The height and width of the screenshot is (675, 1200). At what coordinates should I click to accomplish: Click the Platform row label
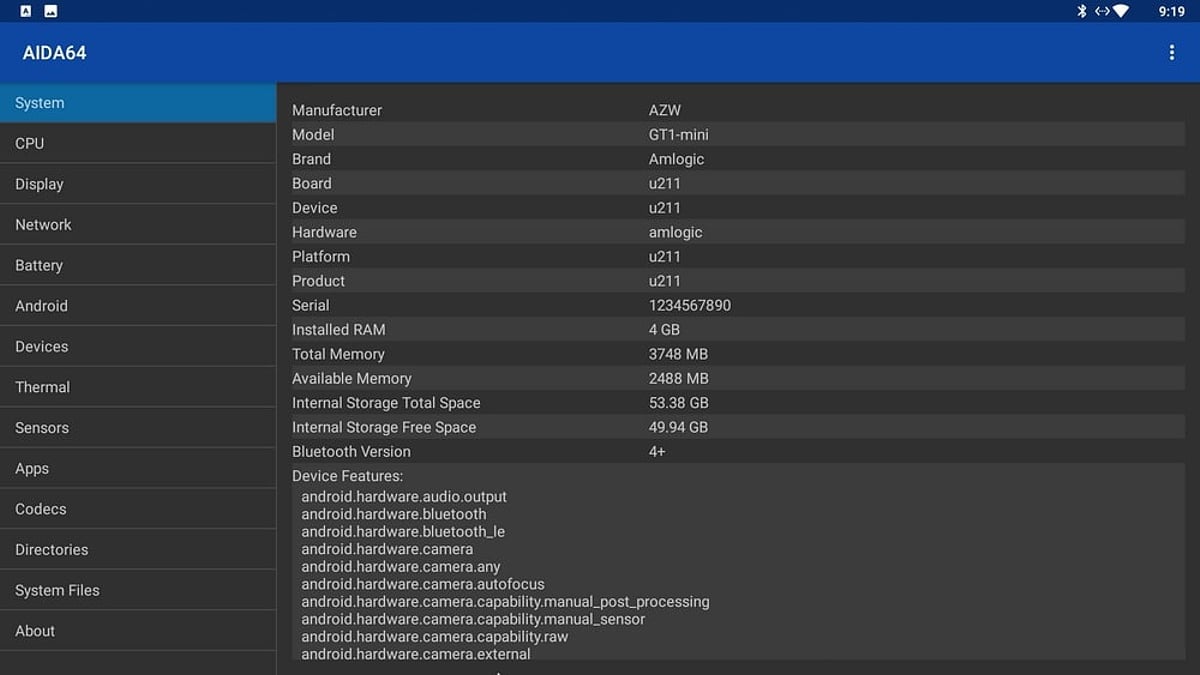click(x=321, y=257)
